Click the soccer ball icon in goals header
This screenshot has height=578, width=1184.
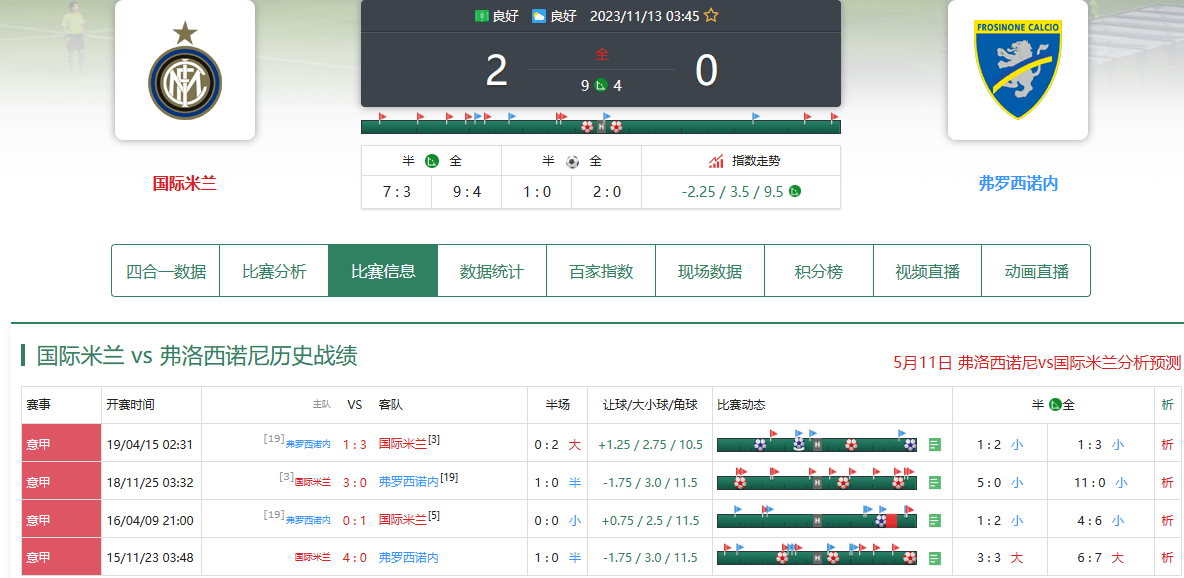coord(572,161)
